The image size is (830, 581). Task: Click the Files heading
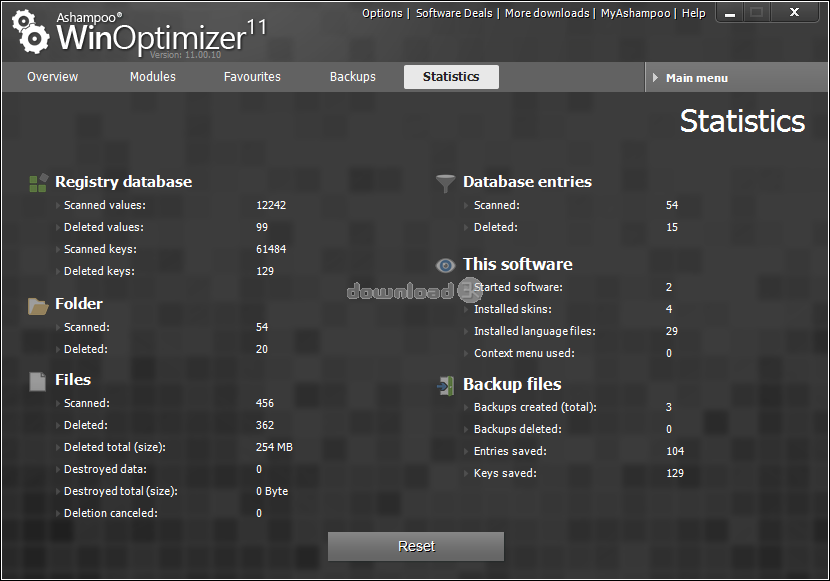click(x=73, y=380)
